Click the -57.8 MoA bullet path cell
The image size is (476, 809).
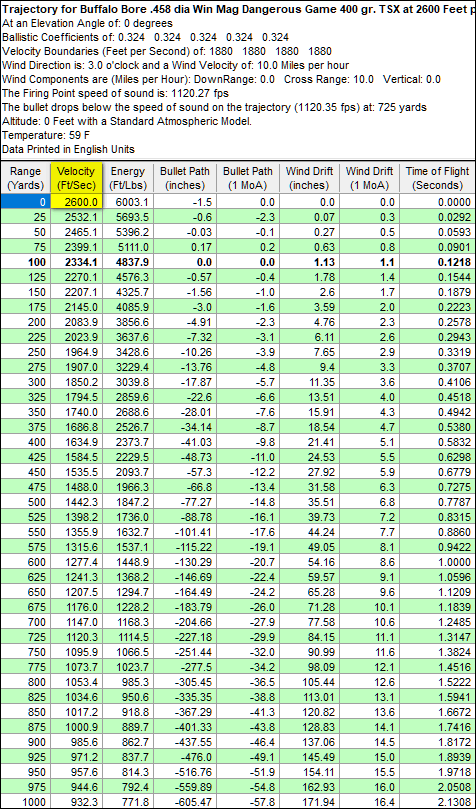(248, 802)
